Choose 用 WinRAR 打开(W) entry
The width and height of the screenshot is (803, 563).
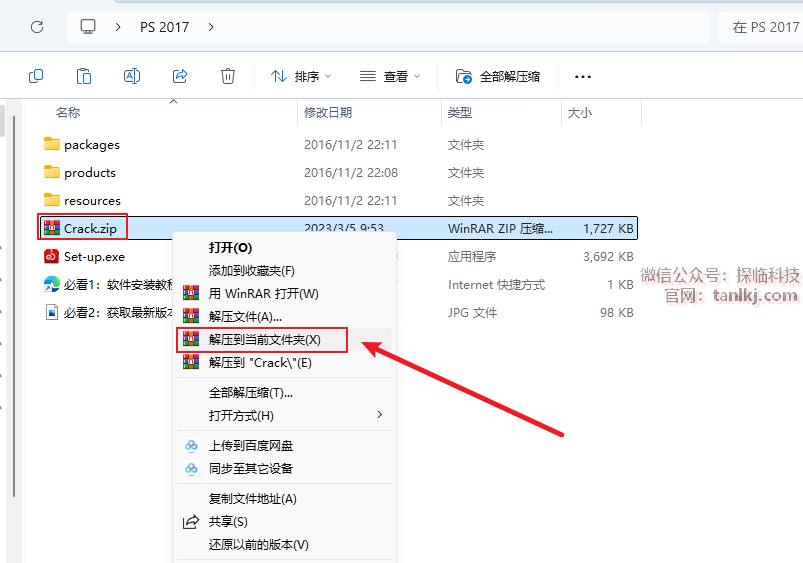pyautogui.click(x=284, y=294)
